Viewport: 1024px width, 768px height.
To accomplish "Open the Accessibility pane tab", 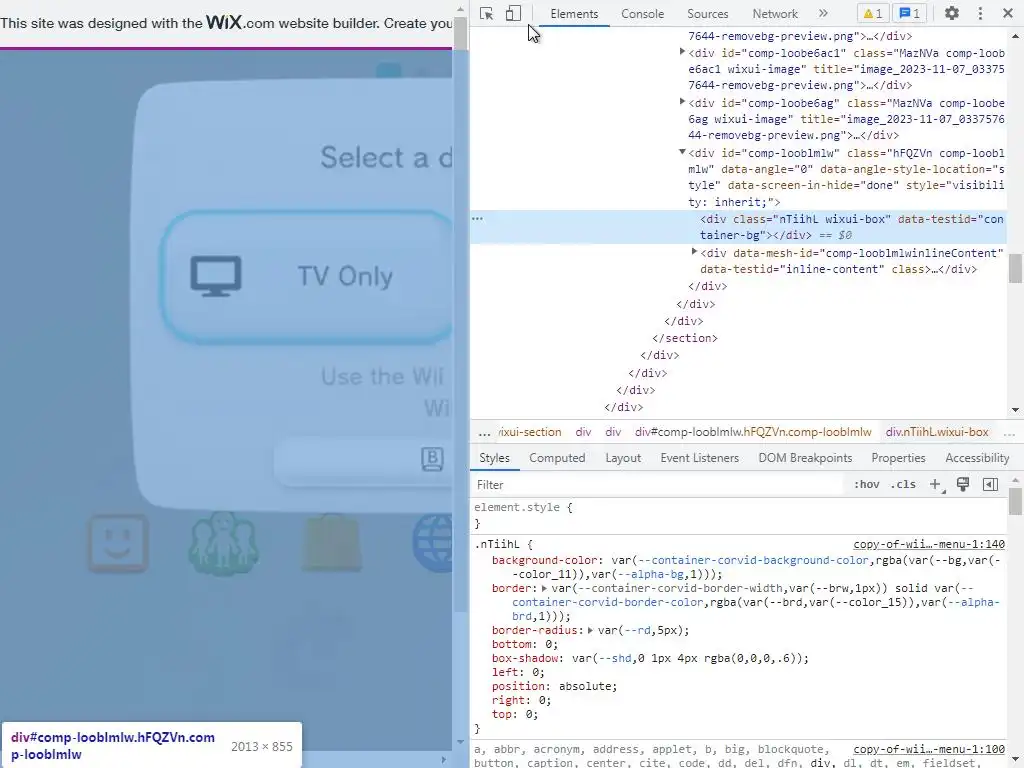I will (977, 458).
